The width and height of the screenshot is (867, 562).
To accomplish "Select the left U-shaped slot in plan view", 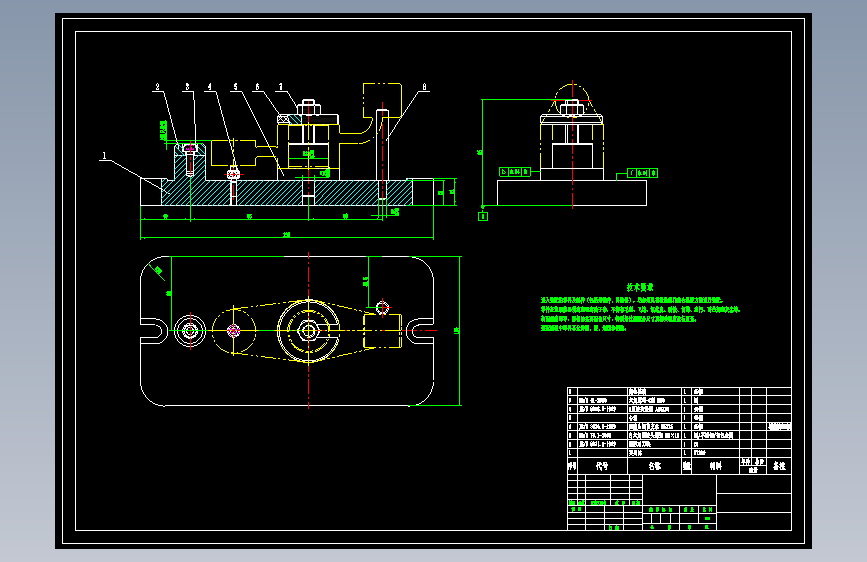I will 154,331.
